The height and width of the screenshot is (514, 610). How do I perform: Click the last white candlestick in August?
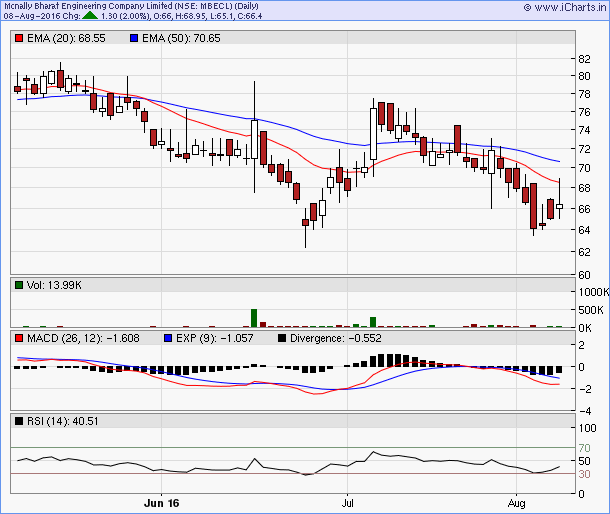click(559, 206)
